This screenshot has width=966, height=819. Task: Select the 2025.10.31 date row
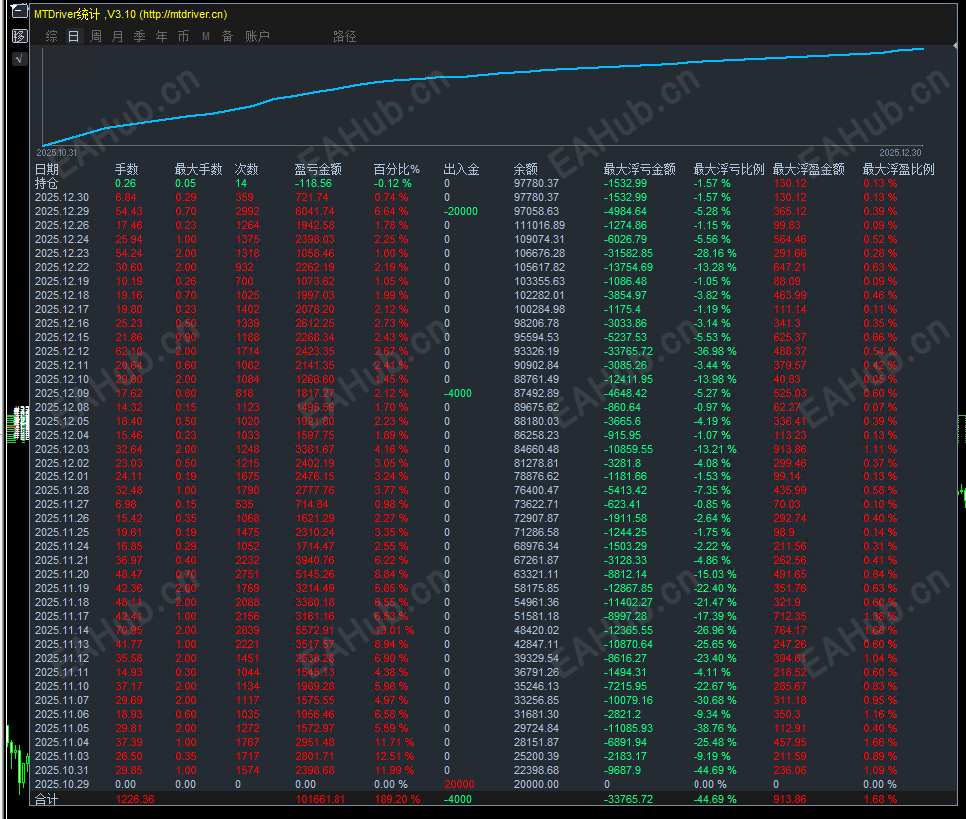[62, 770]
